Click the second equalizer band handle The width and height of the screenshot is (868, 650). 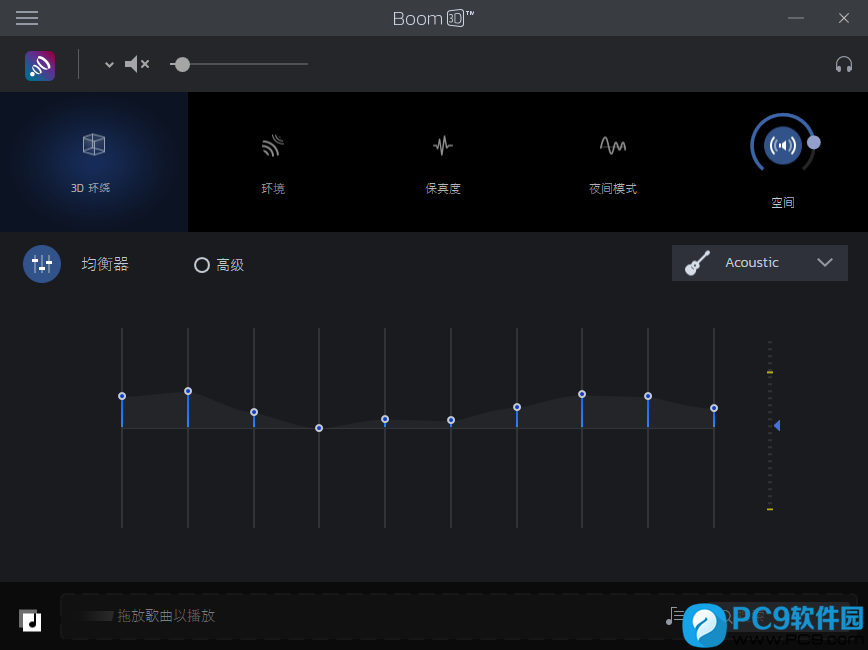(x=188, y=391)
